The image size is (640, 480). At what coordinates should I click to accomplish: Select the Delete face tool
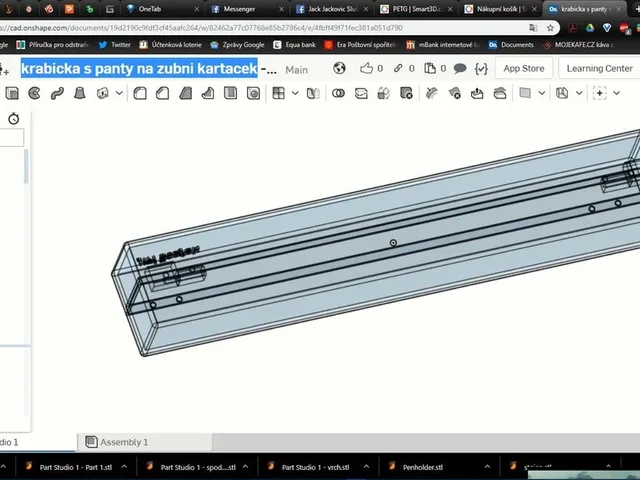pos(455,93)
